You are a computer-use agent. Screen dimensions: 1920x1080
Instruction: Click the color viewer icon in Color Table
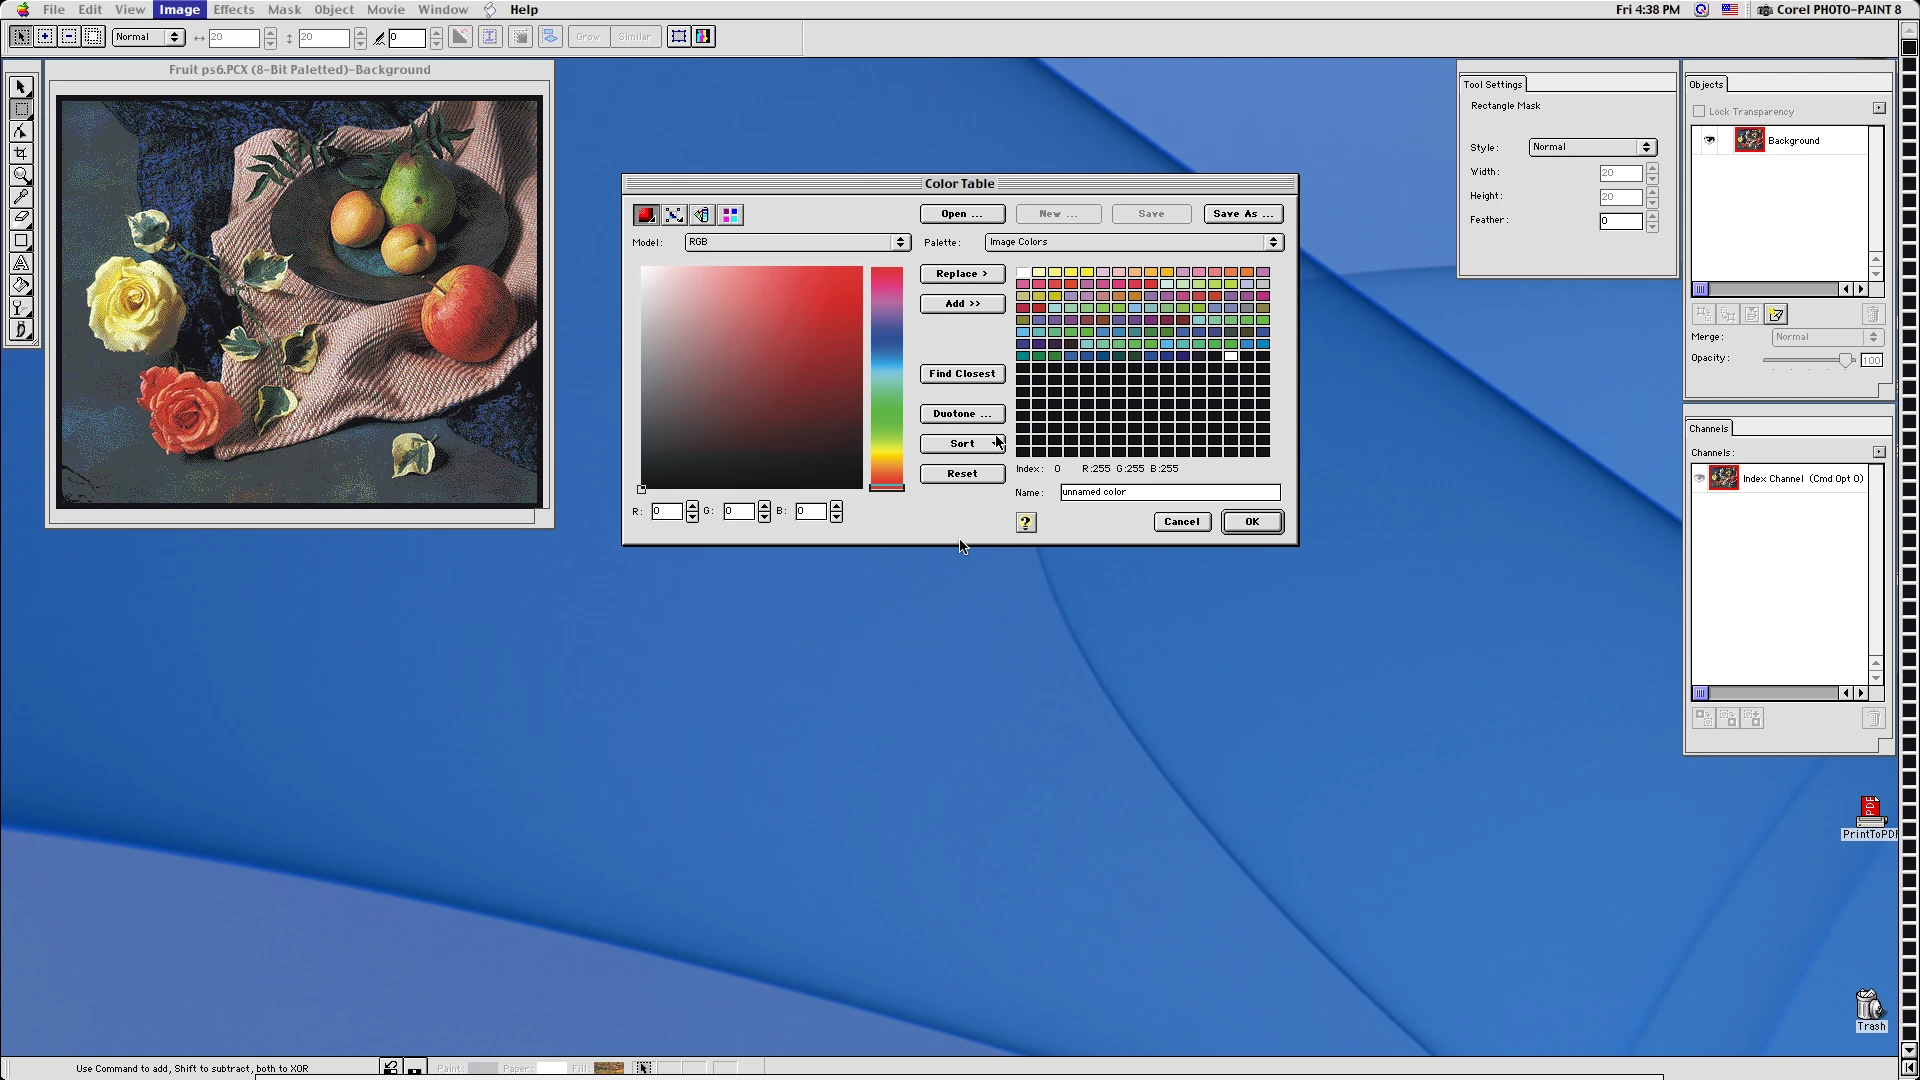tap(646, 215)
